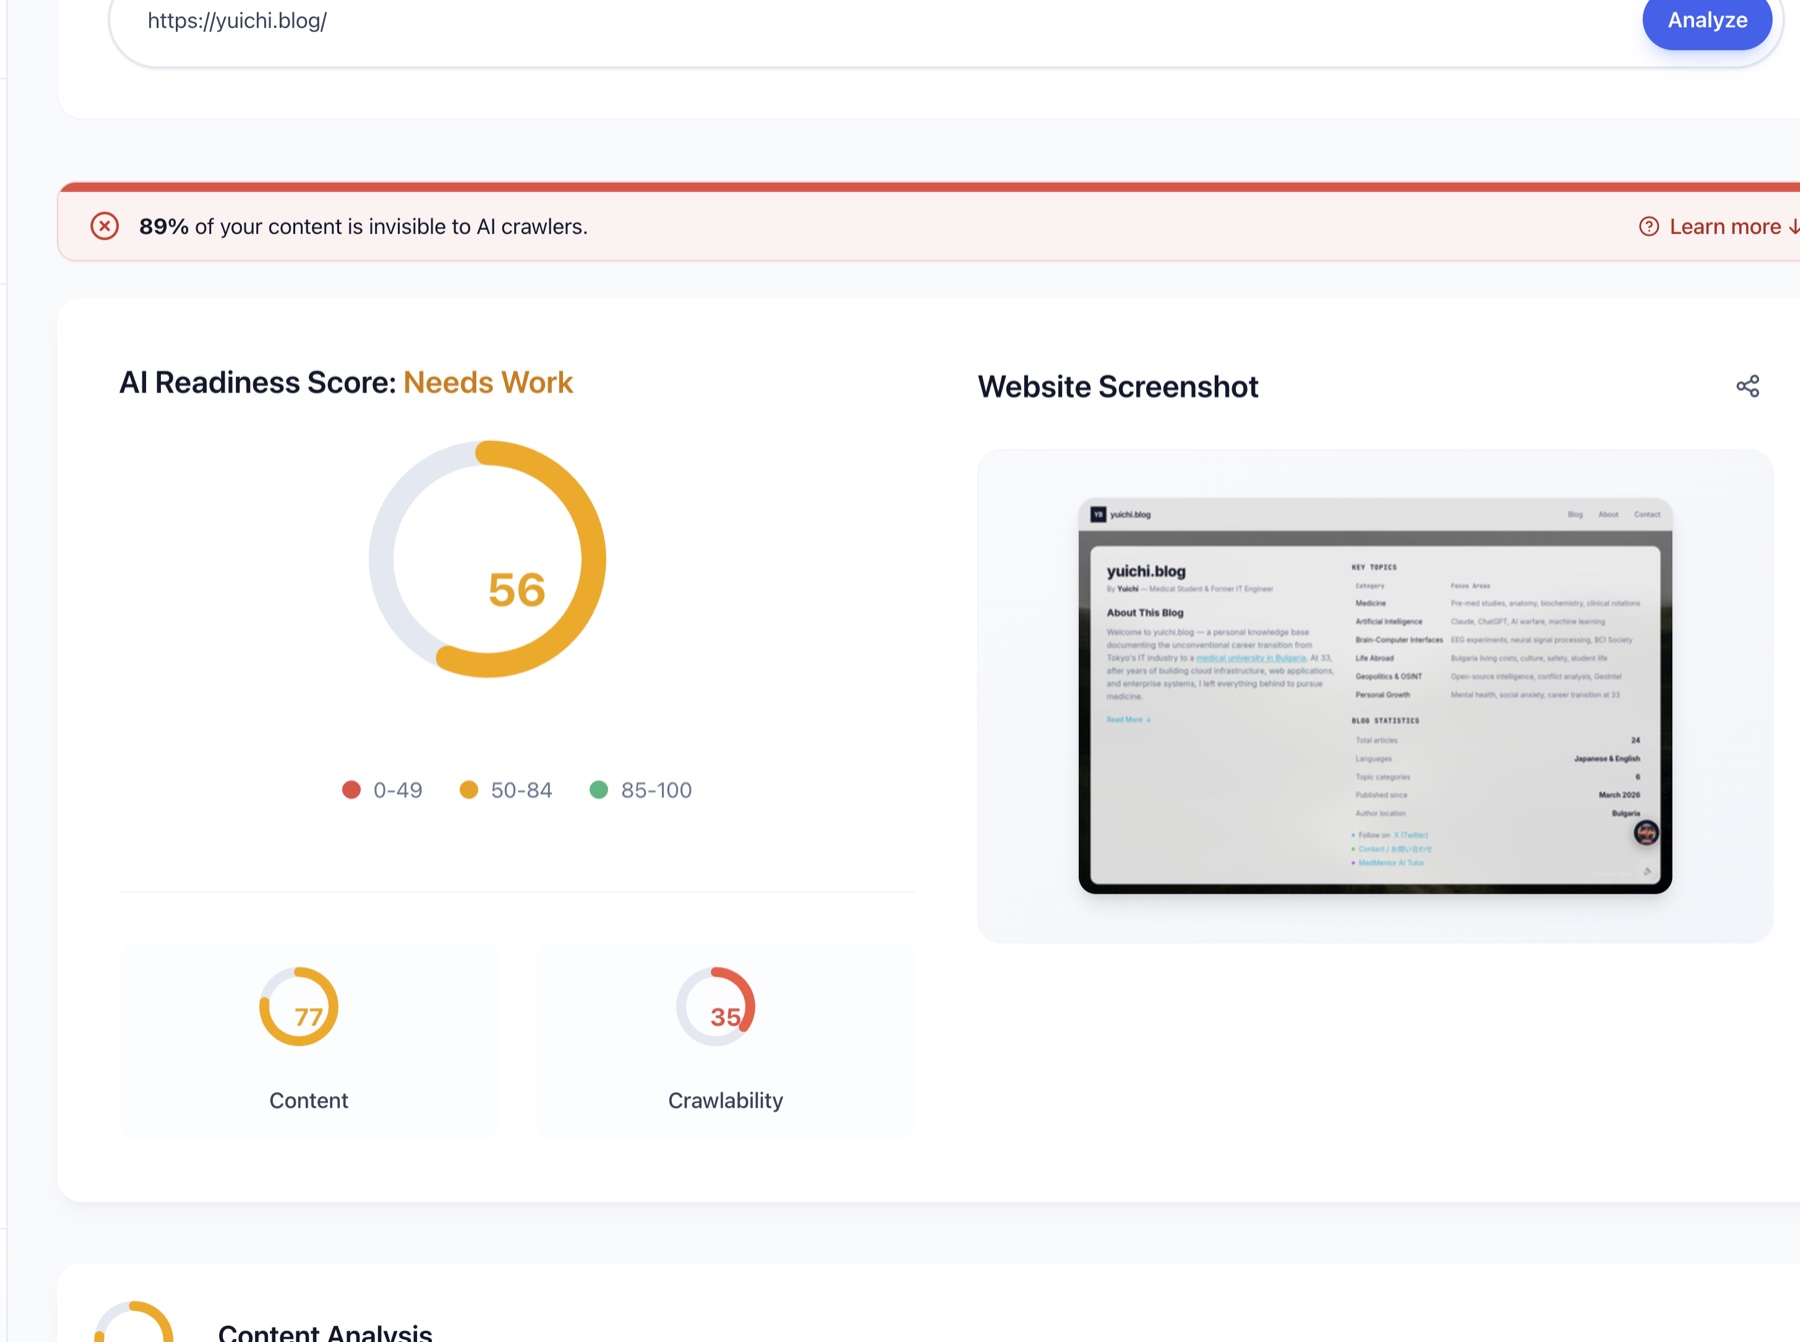Click the question-mark help icon beside Learn more
Image resolution: width=1800 pixels, height=1342 pixels.
pyautogui.click(x=1647, y=226)
